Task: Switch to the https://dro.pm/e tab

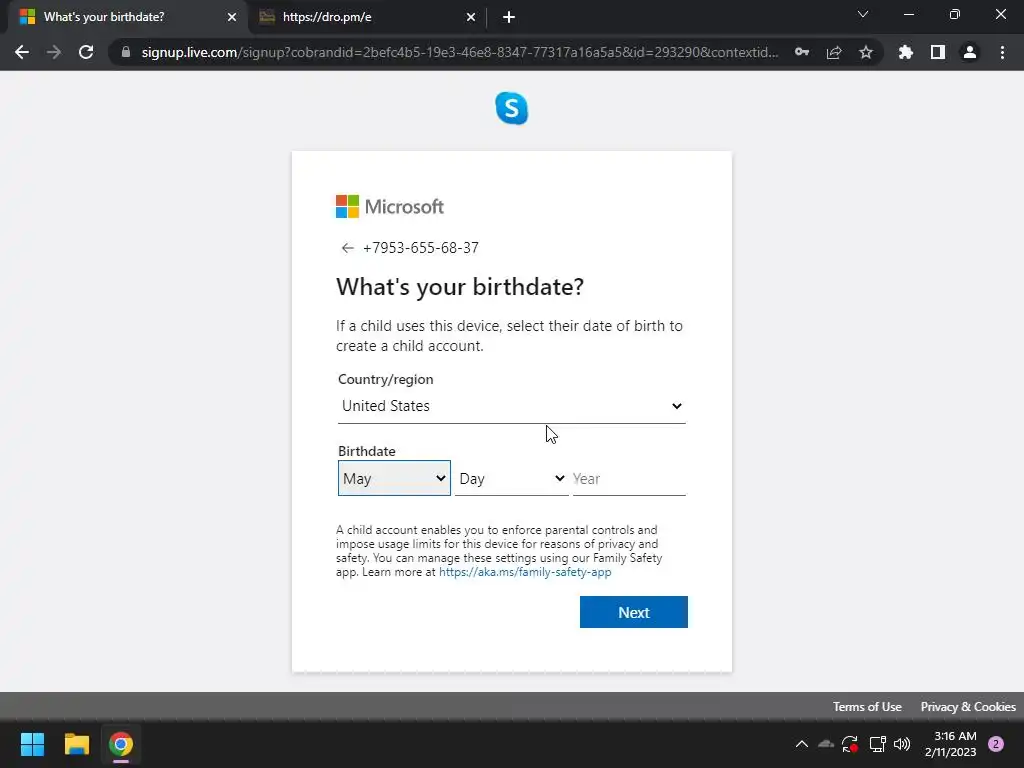Action: coord(366,17)
